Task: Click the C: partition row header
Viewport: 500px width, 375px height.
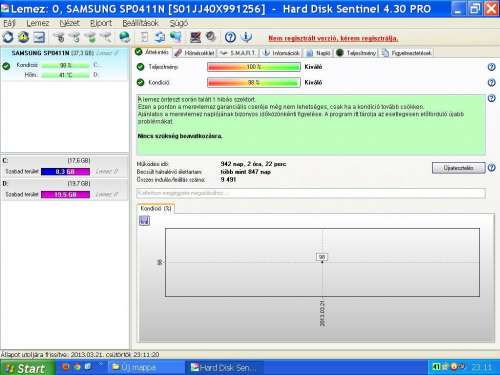Action: click(64, 161)
